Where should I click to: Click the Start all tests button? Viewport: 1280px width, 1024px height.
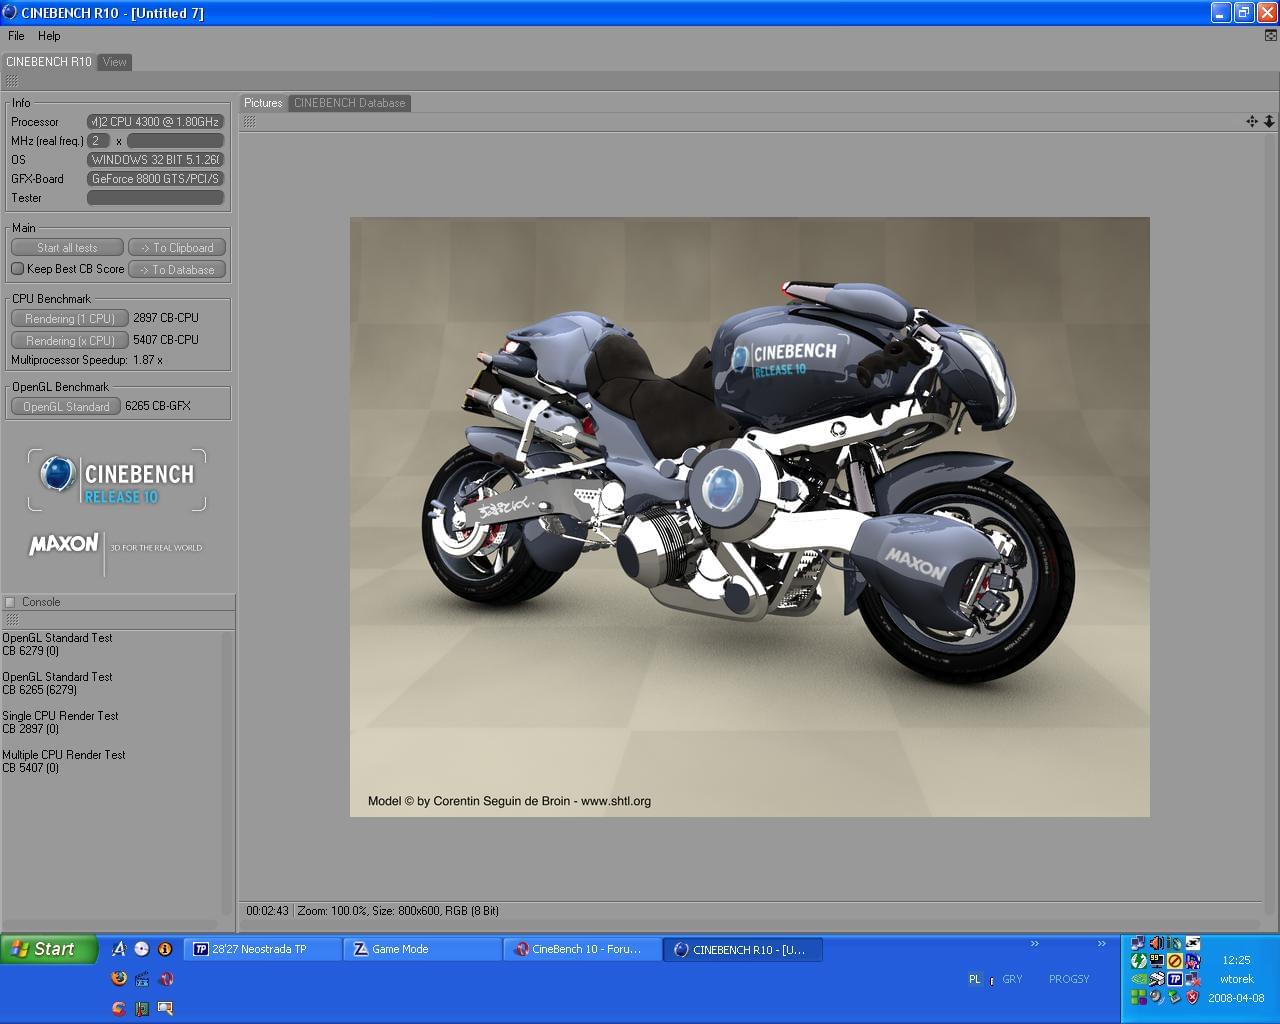pyautogui.click(x=67, y=248)
